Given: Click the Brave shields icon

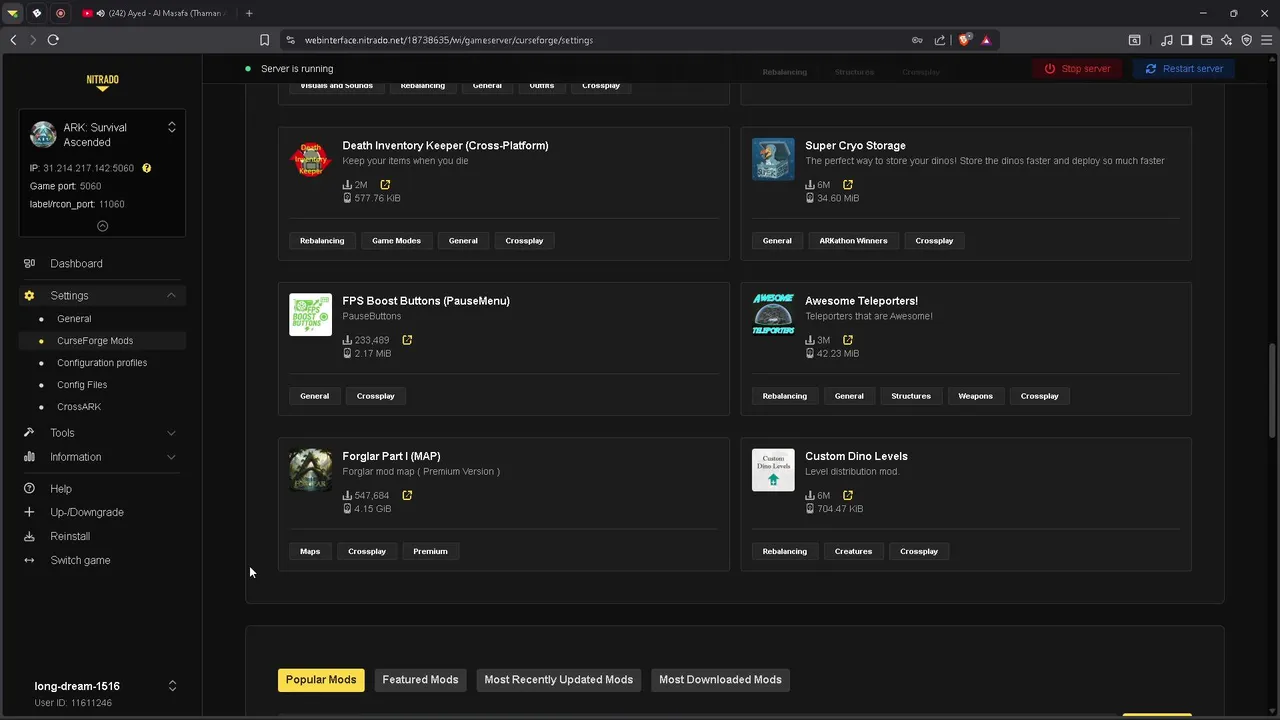Looking at the screenshot, I should (964, 40).
